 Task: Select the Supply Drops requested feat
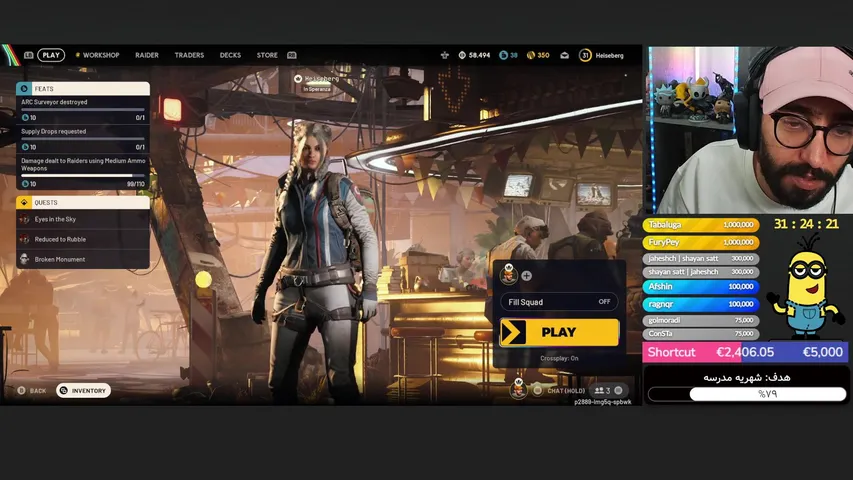[x=83, y=139]
